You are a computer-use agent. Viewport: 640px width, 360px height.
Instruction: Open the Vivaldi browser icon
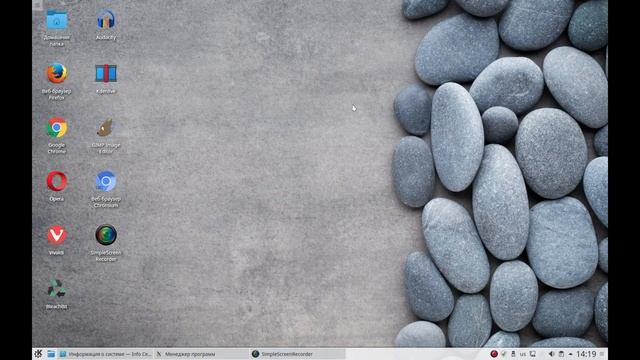pos(57,235)
